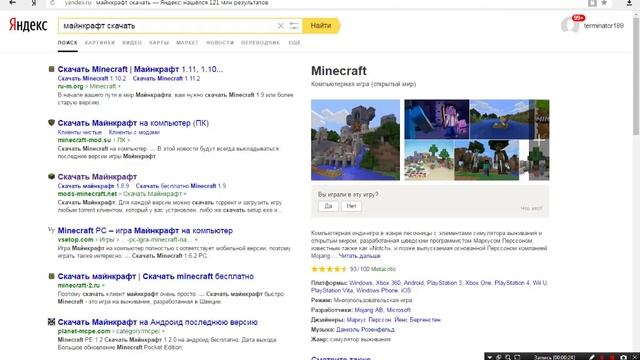Expand ru-m.org result options arrow
The image size is (640, 360).
[x=119, y=87]
